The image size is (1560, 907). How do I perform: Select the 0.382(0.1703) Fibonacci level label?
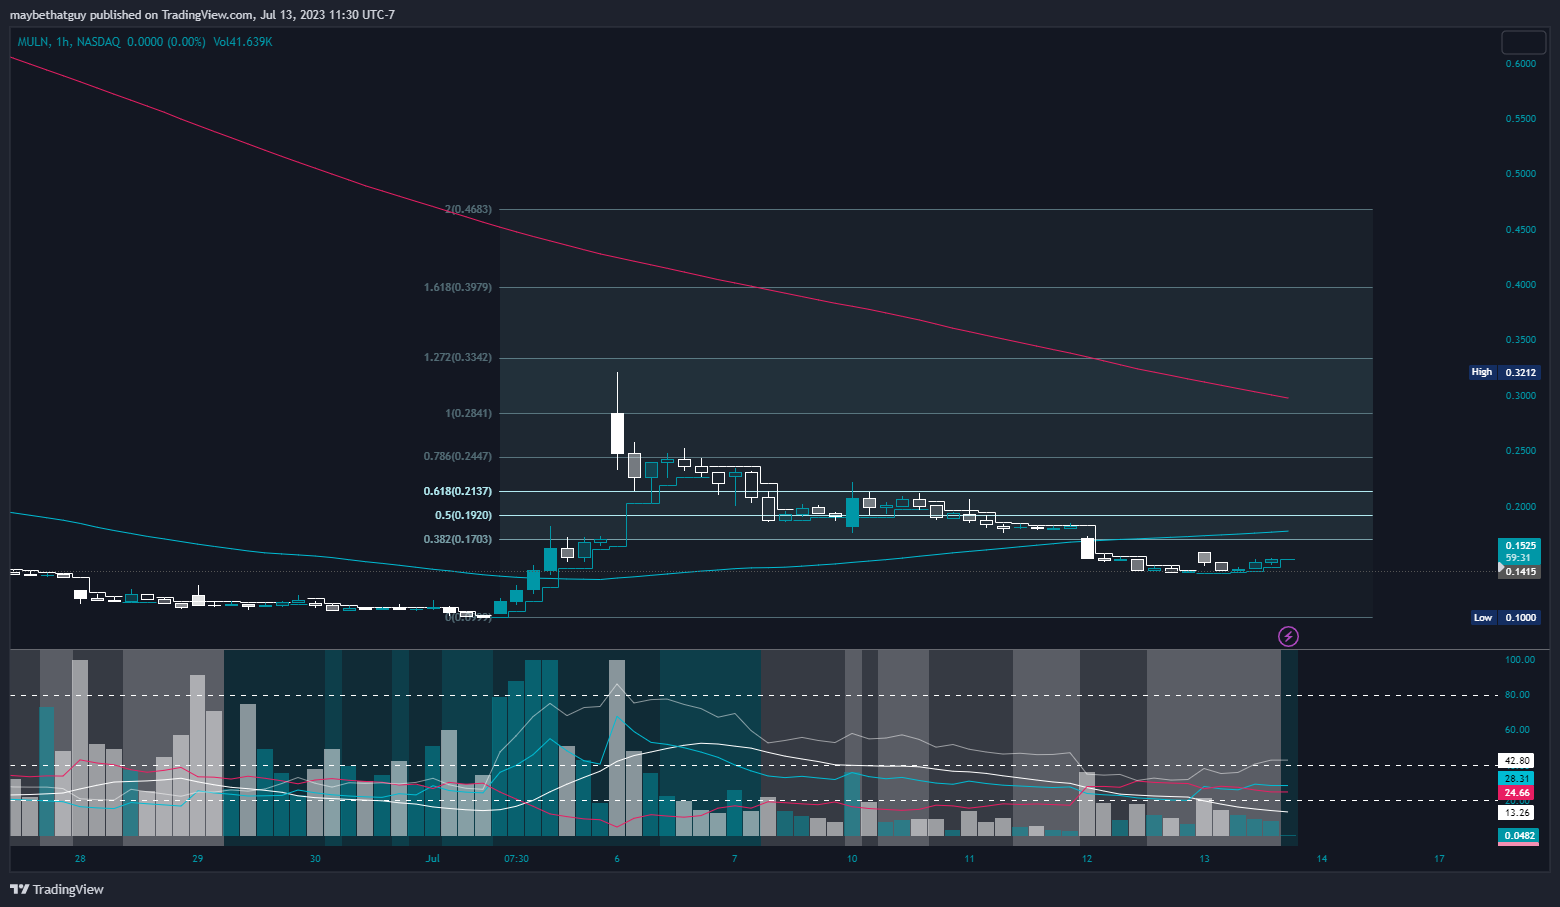(458, 539)
